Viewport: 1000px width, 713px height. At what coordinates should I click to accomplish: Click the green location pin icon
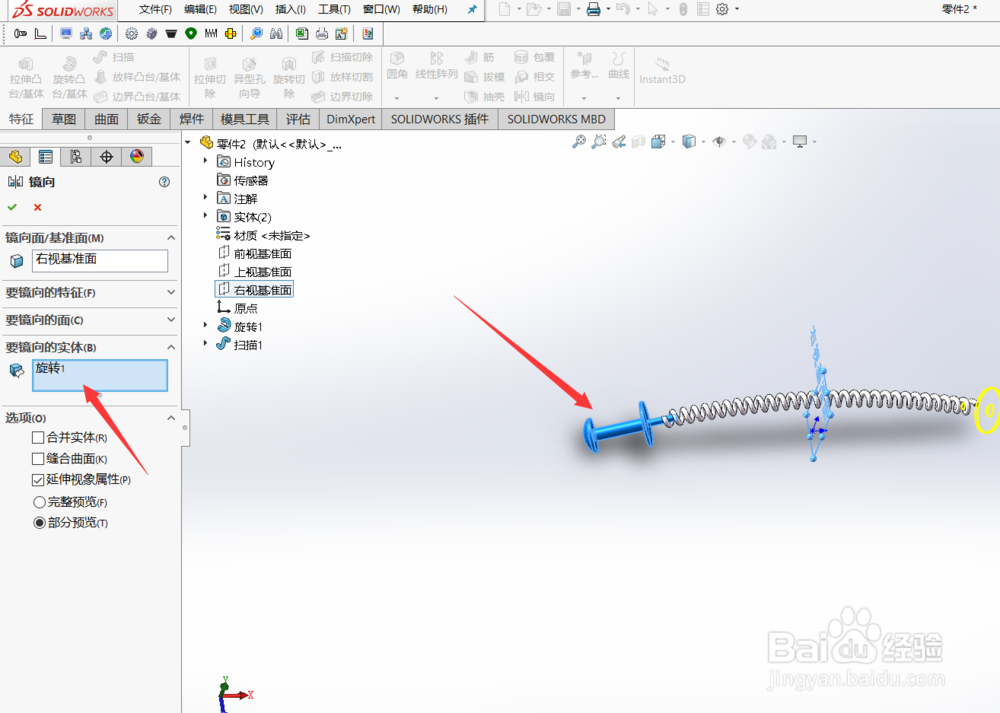[191, 33]
